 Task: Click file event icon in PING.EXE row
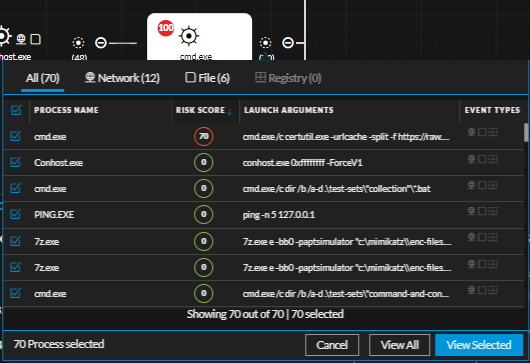482,211
